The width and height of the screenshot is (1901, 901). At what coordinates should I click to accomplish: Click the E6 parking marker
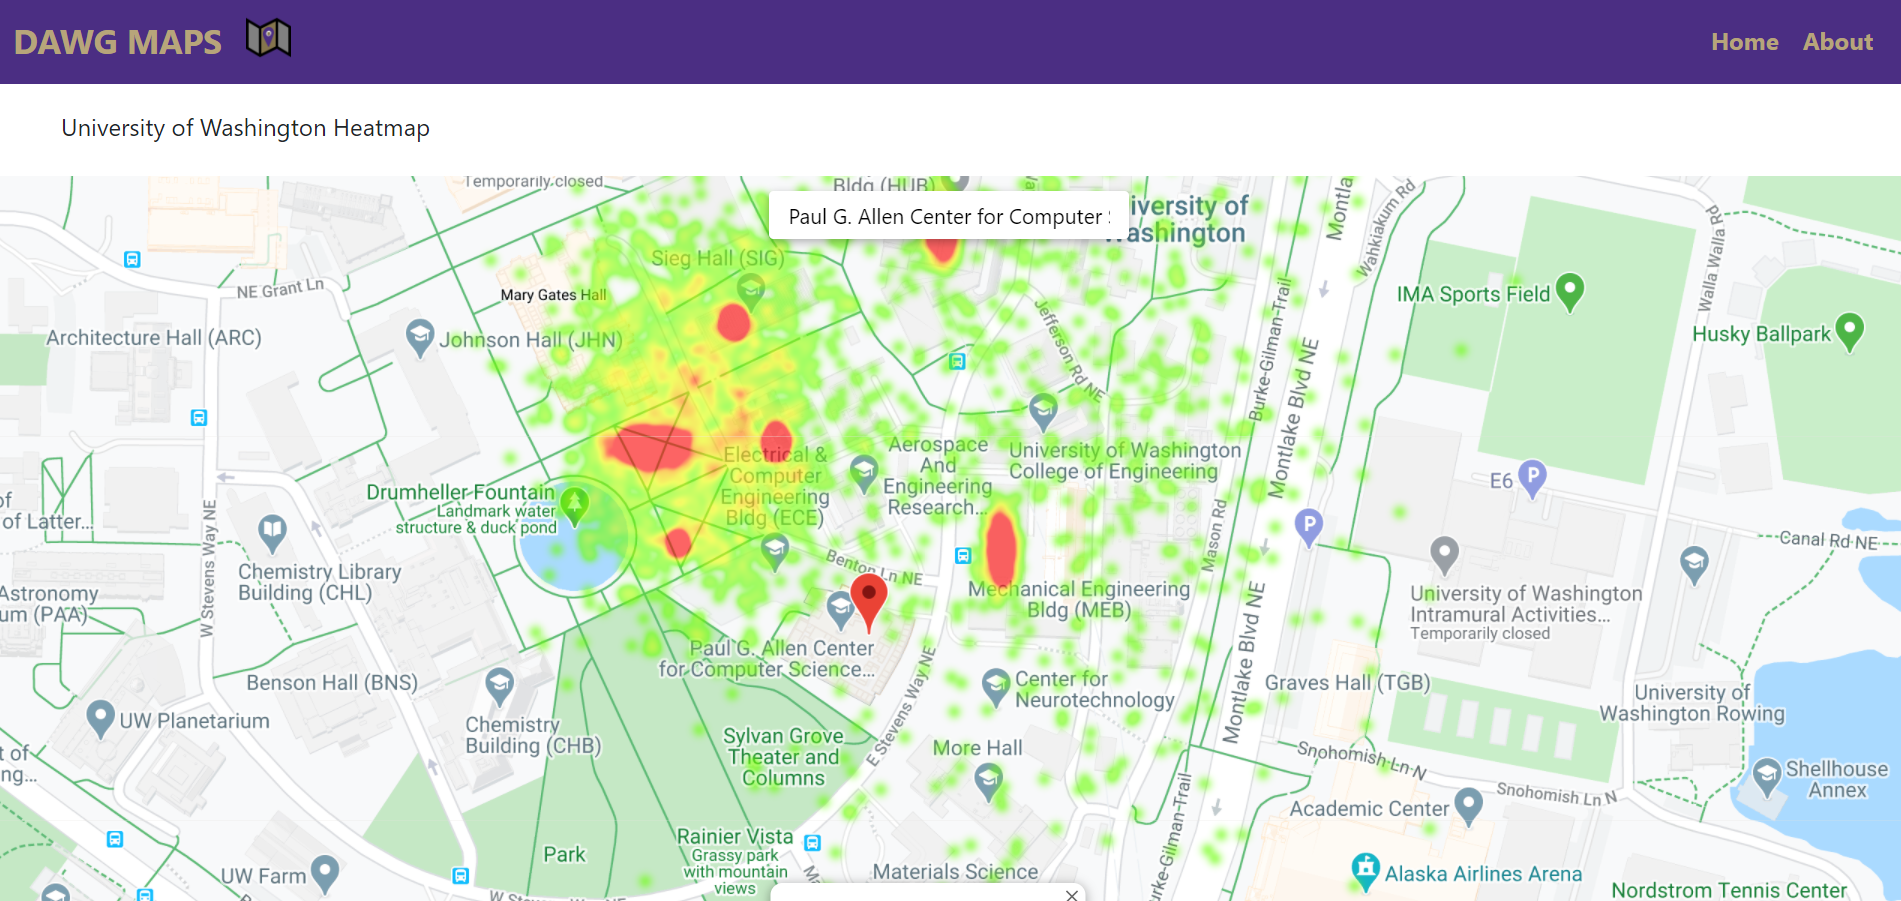pyautogui.click(x=1532, y=479)
